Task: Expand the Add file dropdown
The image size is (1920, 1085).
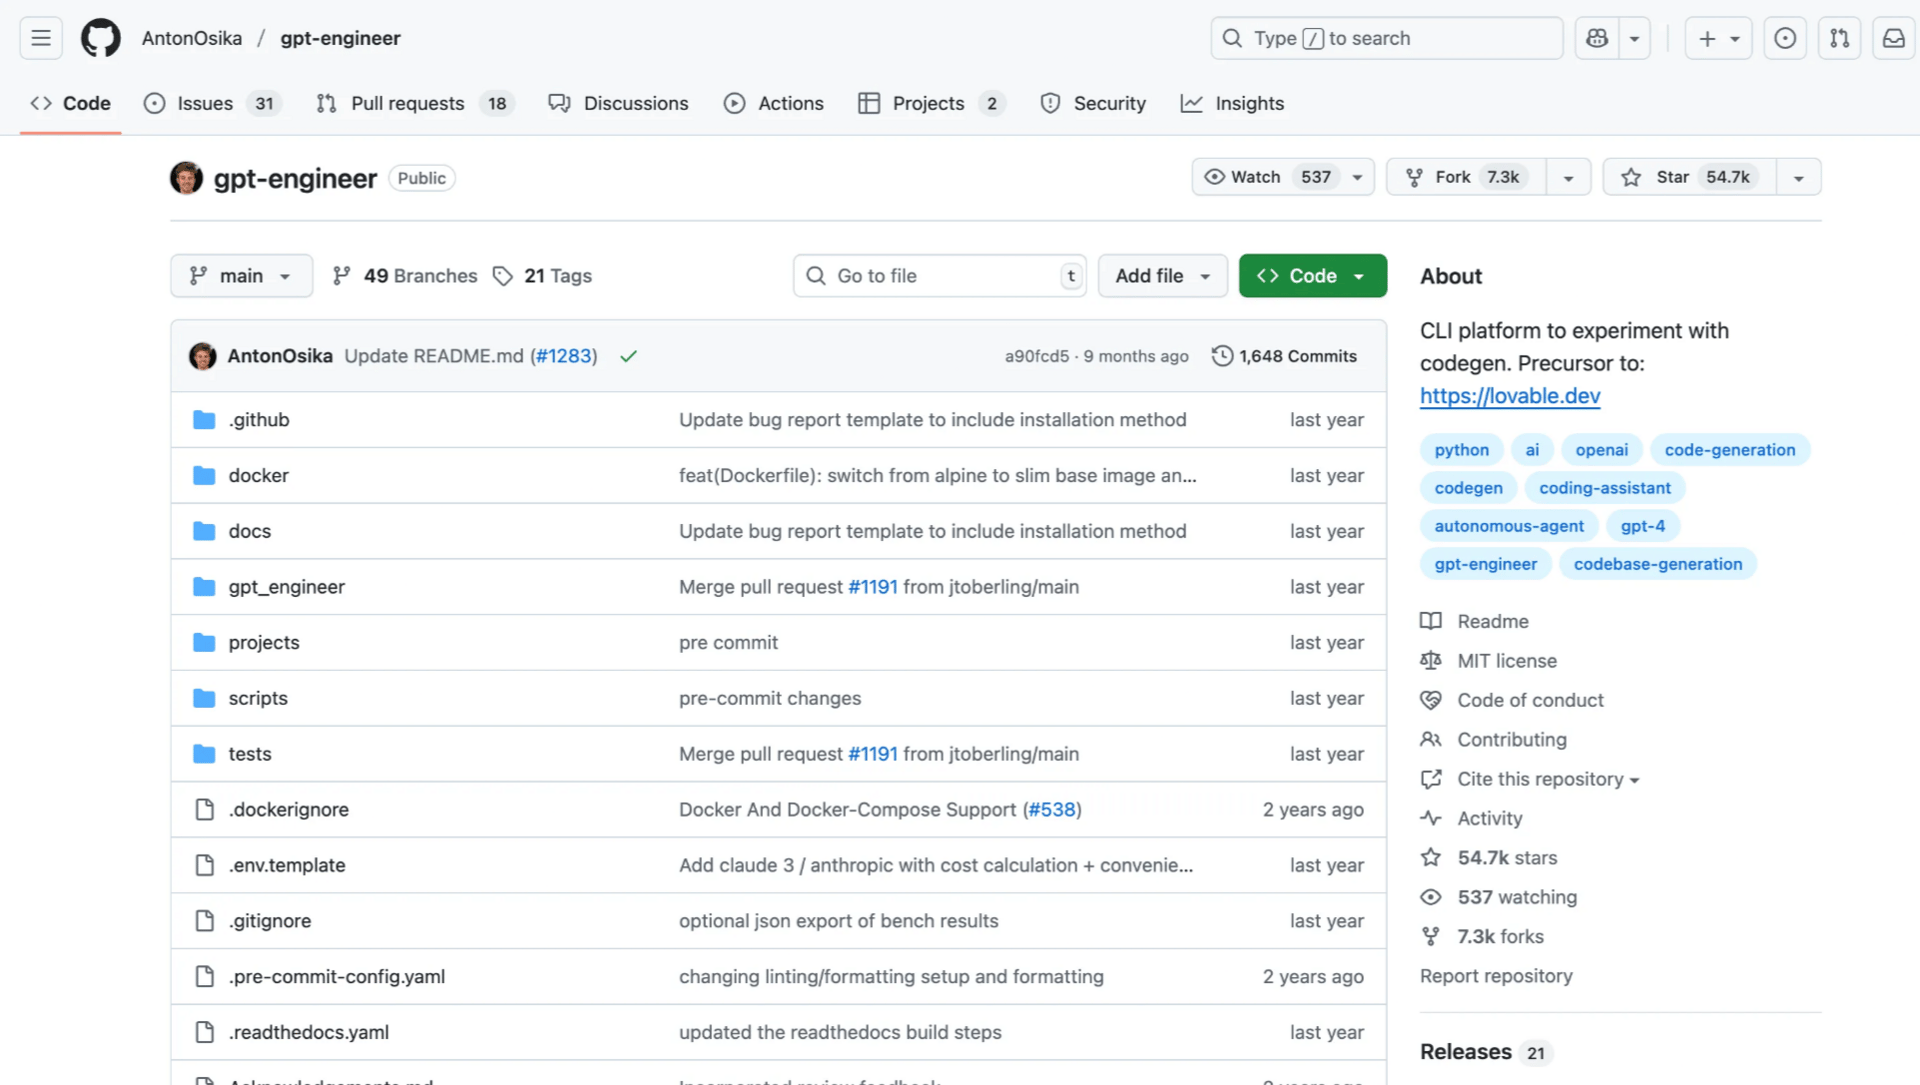Action: [x=1162, y=276]
